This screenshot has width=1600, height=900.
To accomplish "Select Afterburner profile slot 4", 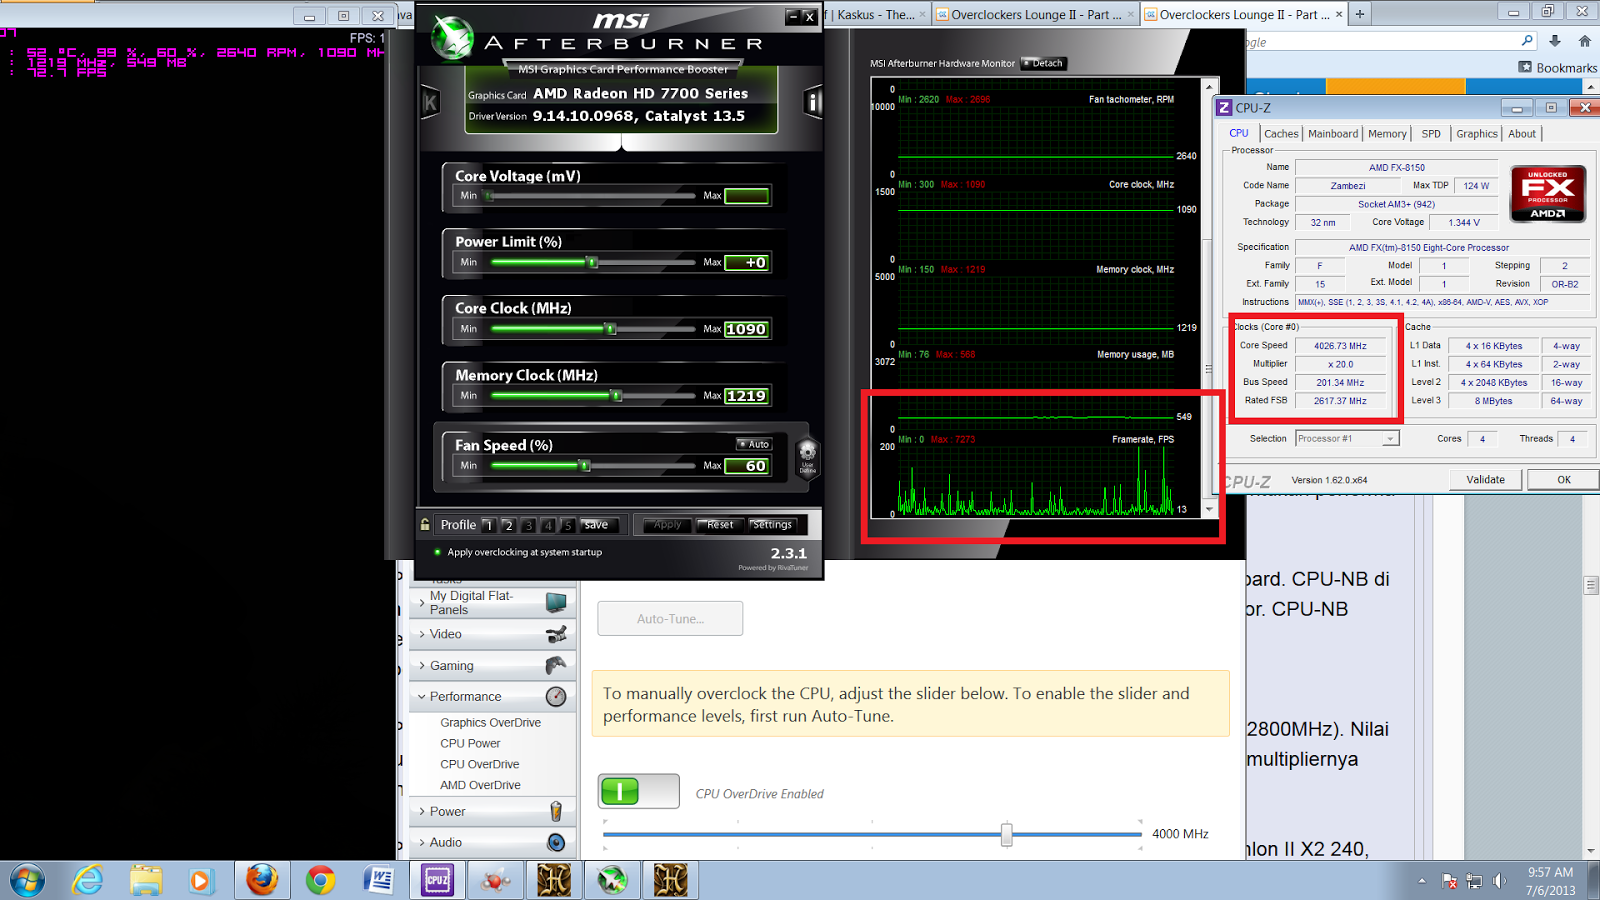I will pos(548,525).
